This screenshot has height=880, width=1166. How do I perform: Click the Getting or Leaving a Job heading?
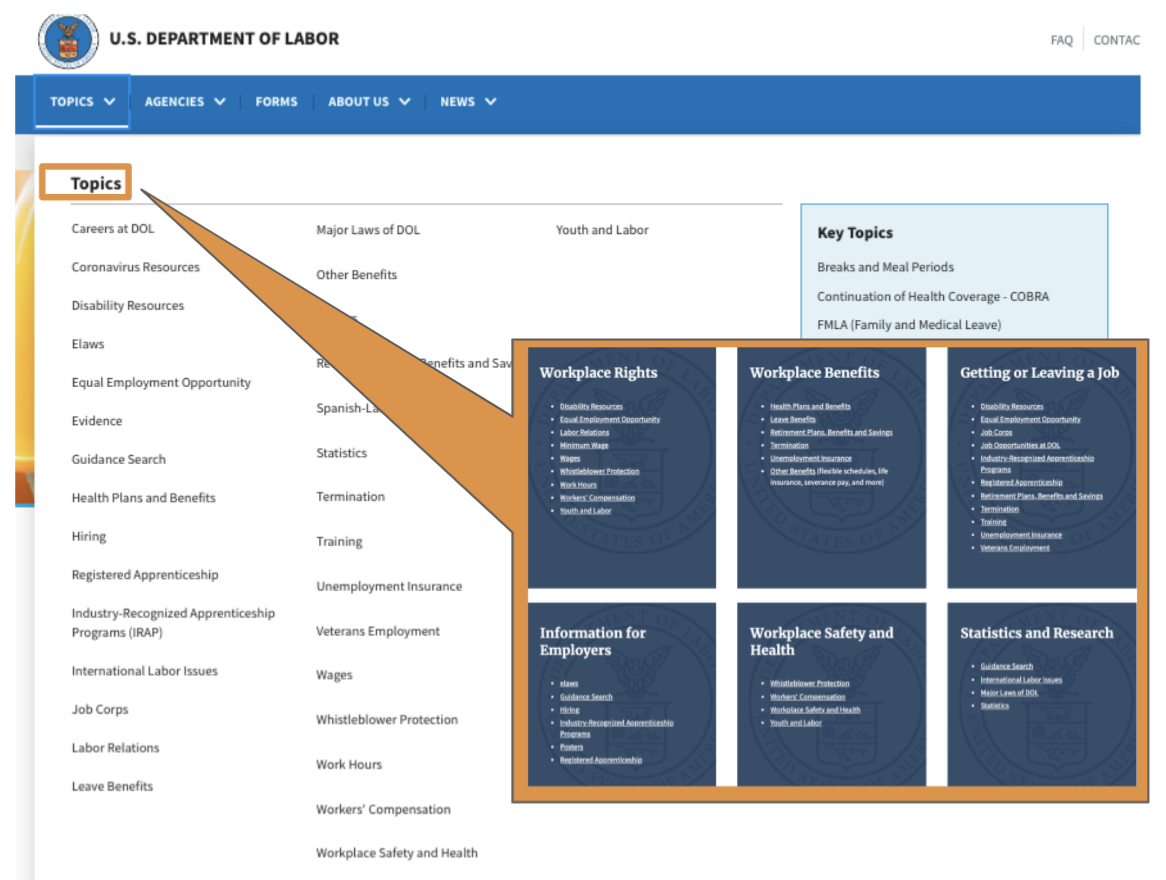1040,373
